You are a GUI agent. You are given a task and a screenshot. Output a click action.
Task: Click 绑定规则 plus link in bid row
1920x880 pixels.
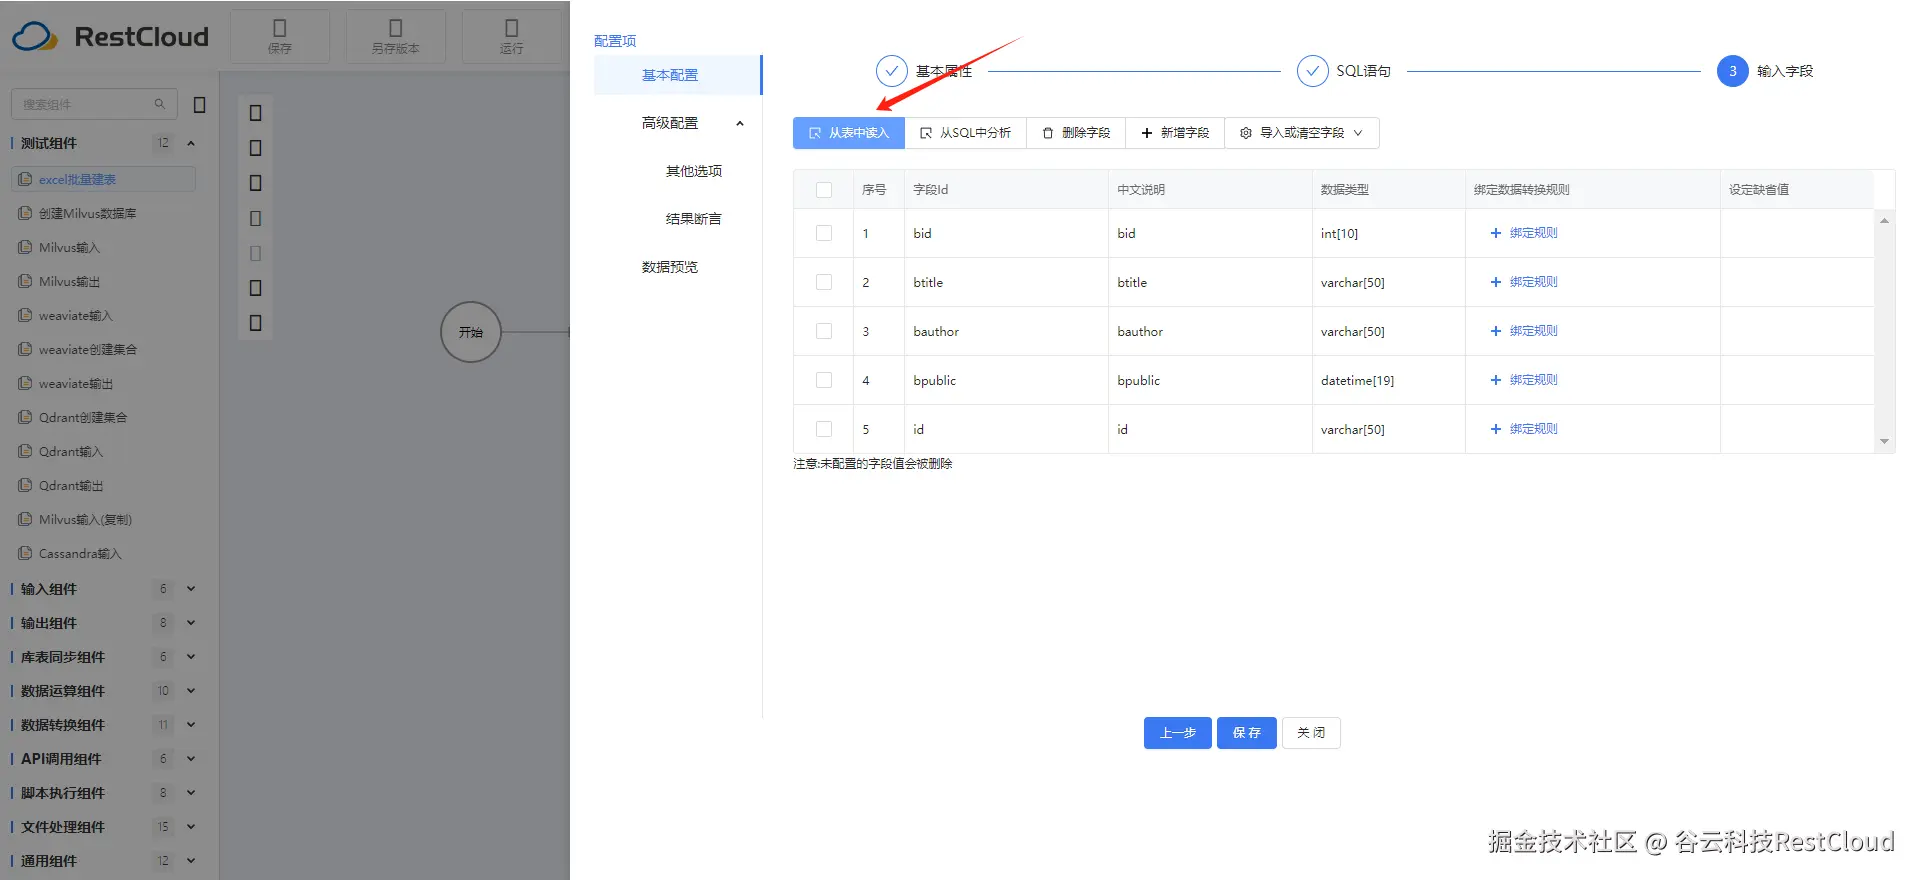[1524, 233]
